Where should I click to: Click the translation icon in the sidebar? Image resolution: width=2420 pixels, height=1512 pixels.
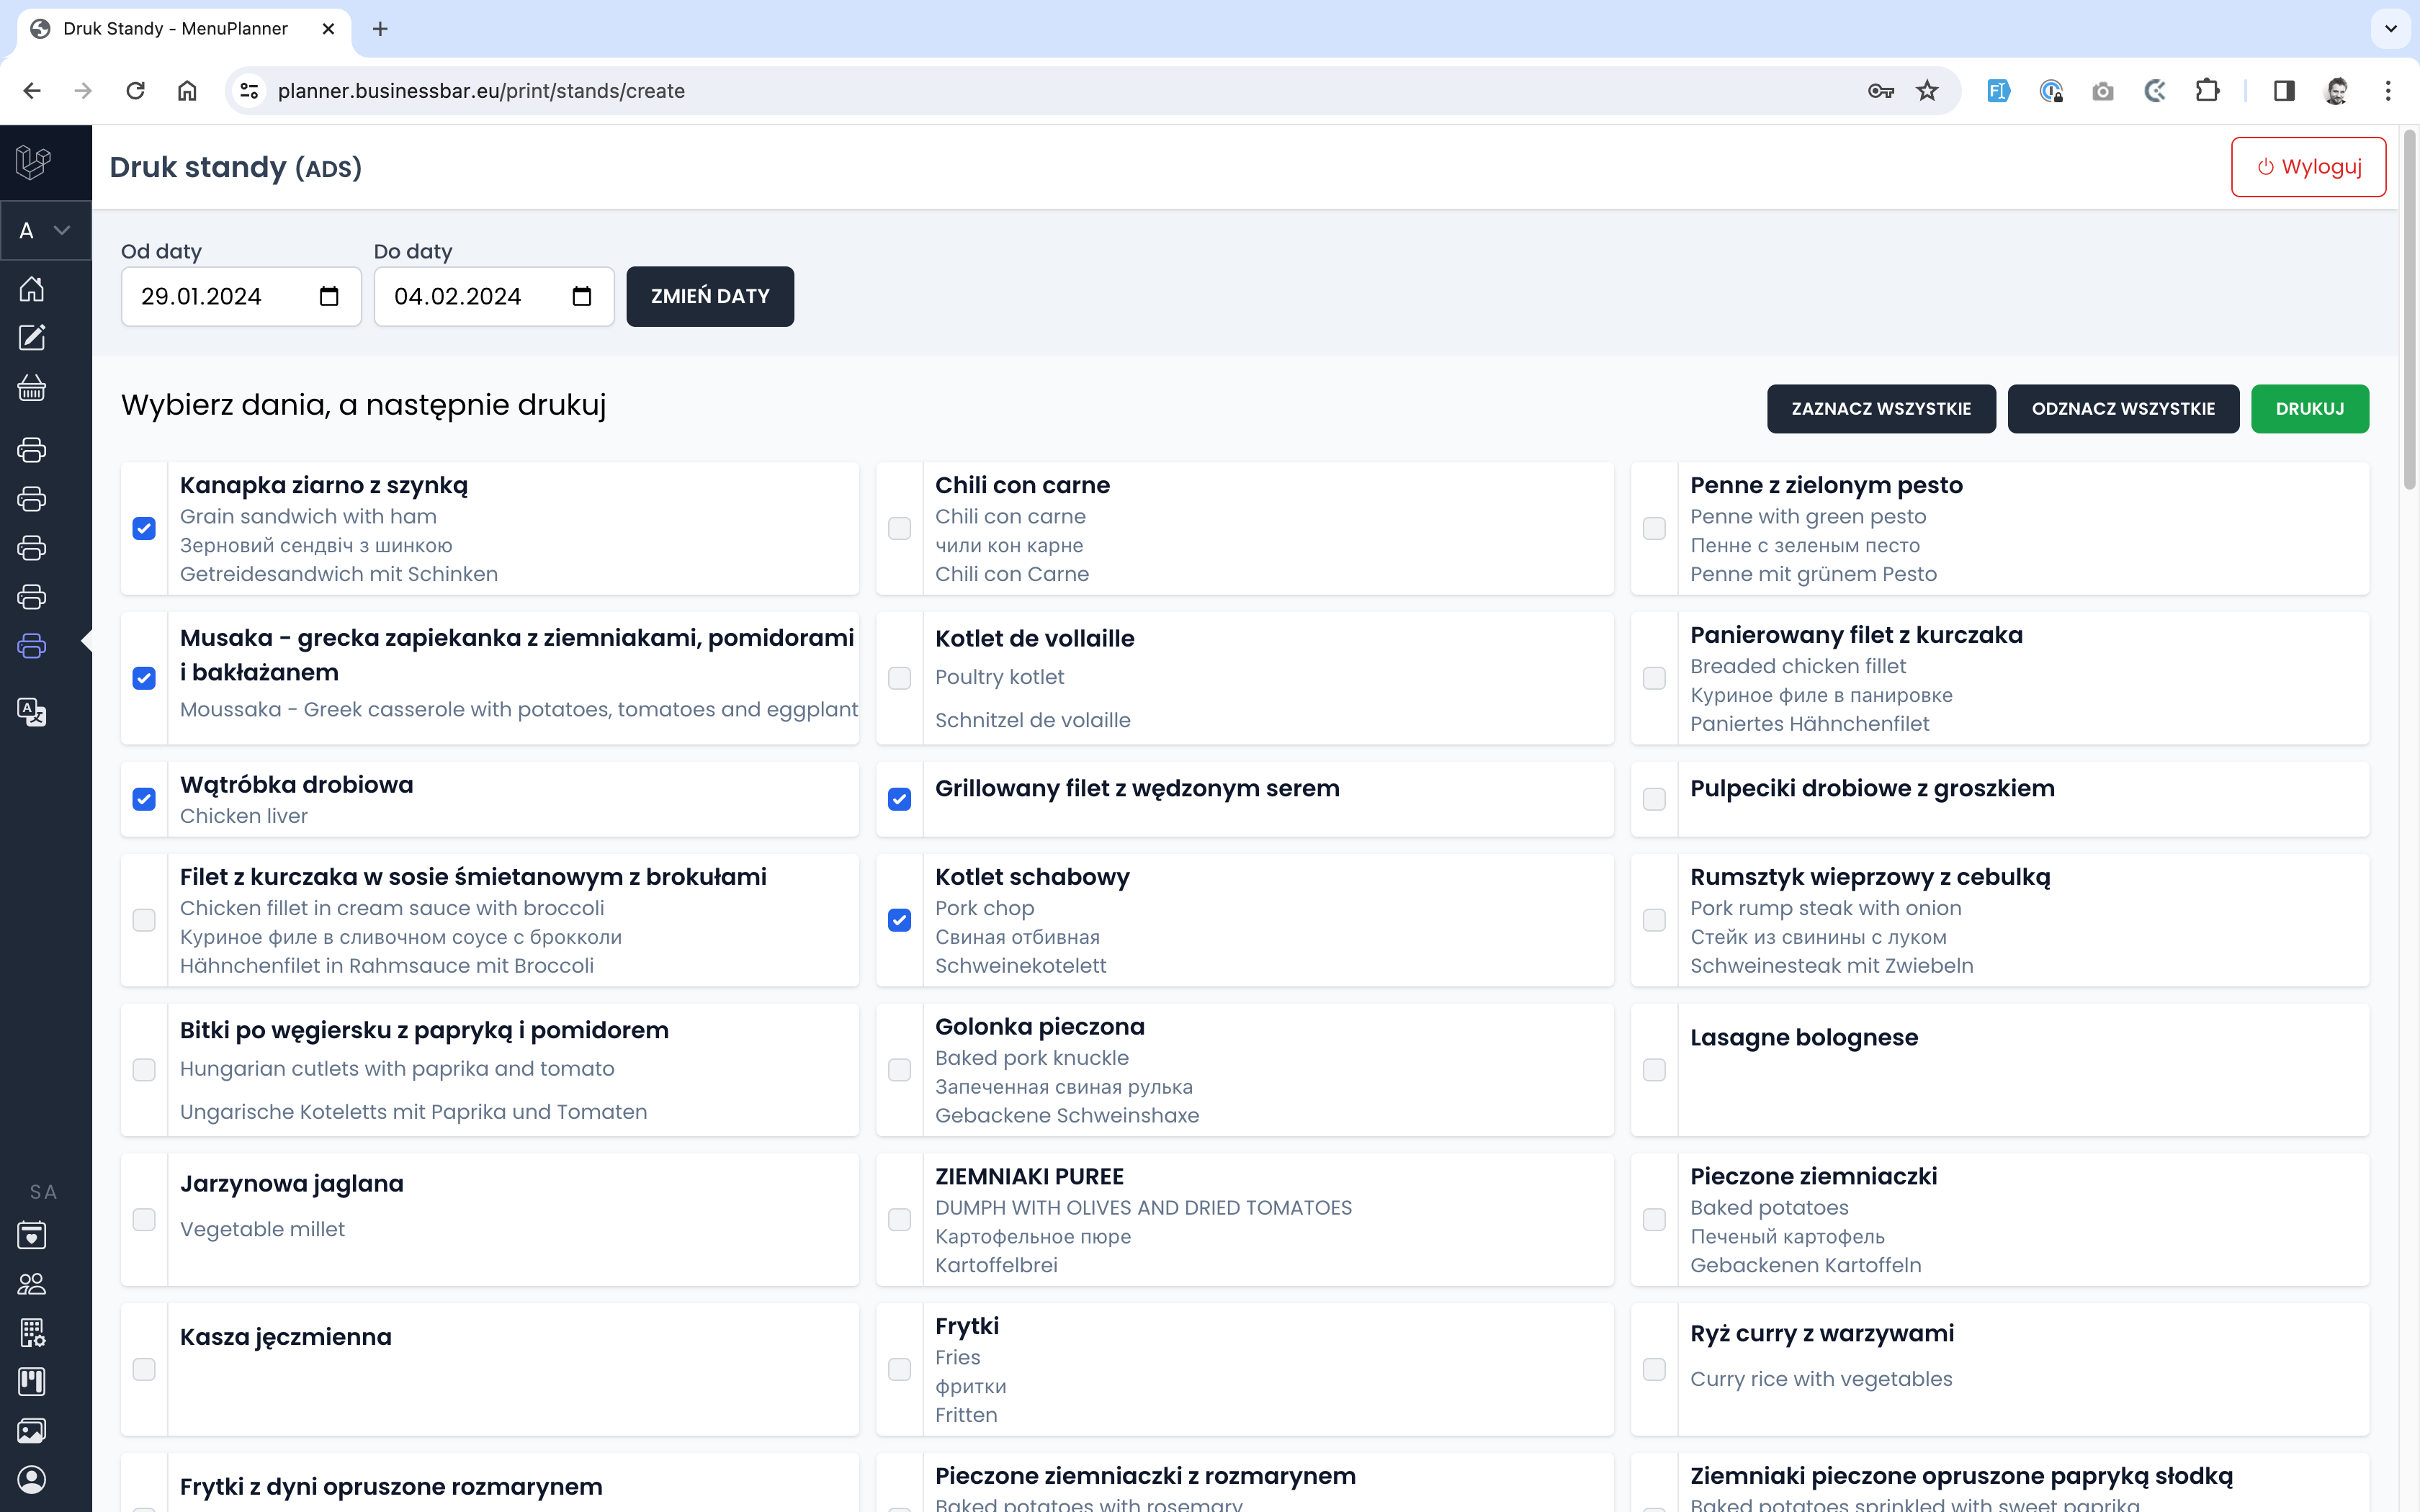click(x=32, y=712)
